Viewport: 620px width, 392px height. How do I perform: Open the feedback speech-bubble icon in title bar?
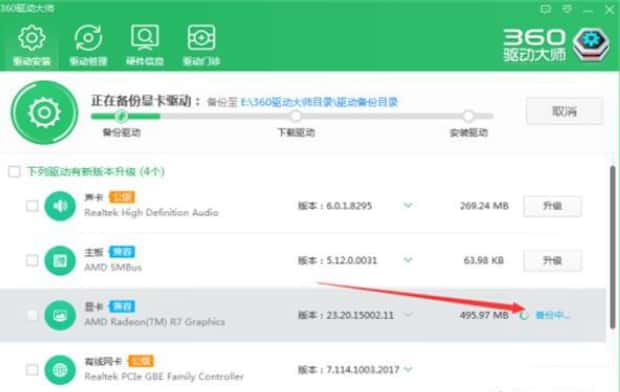click(546, 9)
